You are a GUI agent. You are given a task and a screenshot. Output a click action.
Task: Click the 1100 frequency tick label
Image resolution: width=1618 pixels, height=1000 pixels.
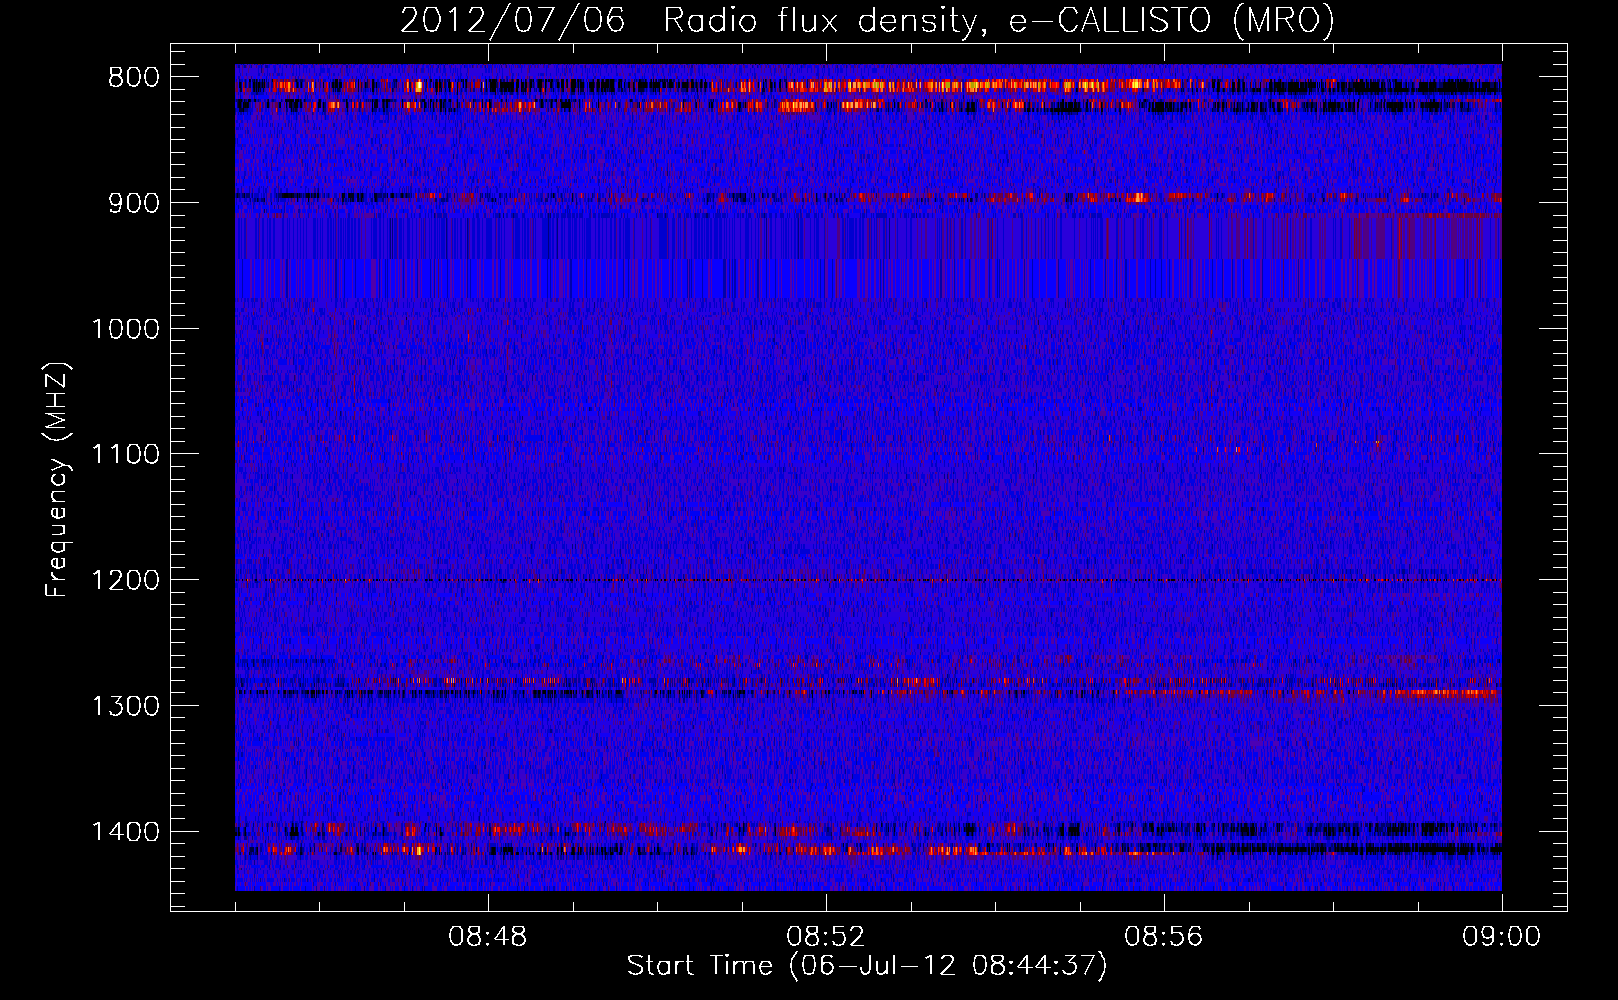point(126,455)
